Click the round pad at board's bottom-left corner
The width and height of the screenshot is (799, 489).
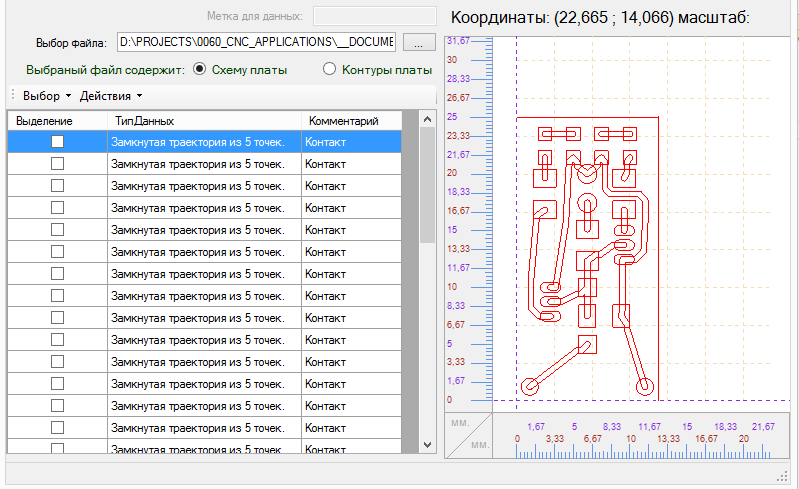530,386
